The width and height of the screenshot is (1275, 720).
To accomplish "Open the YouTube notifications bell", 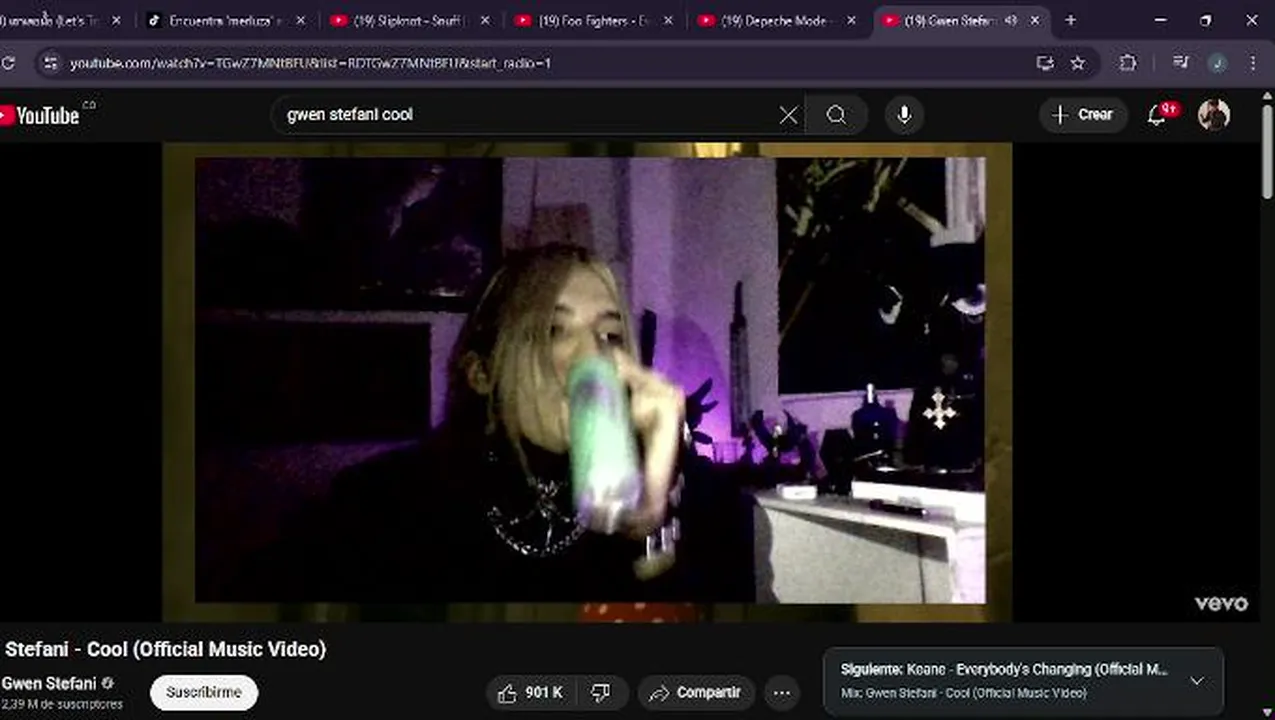I will 1158,115.
